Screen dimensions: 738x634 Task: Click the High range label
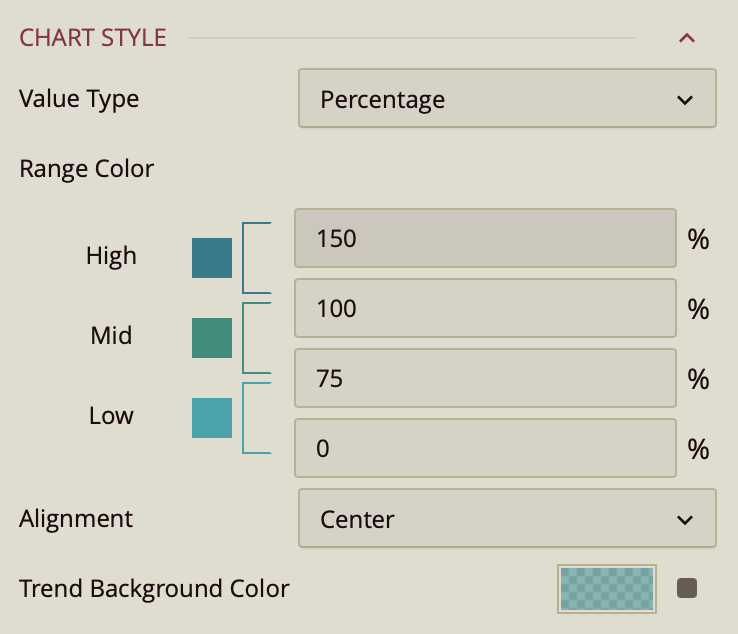click(x=111, y=256)
